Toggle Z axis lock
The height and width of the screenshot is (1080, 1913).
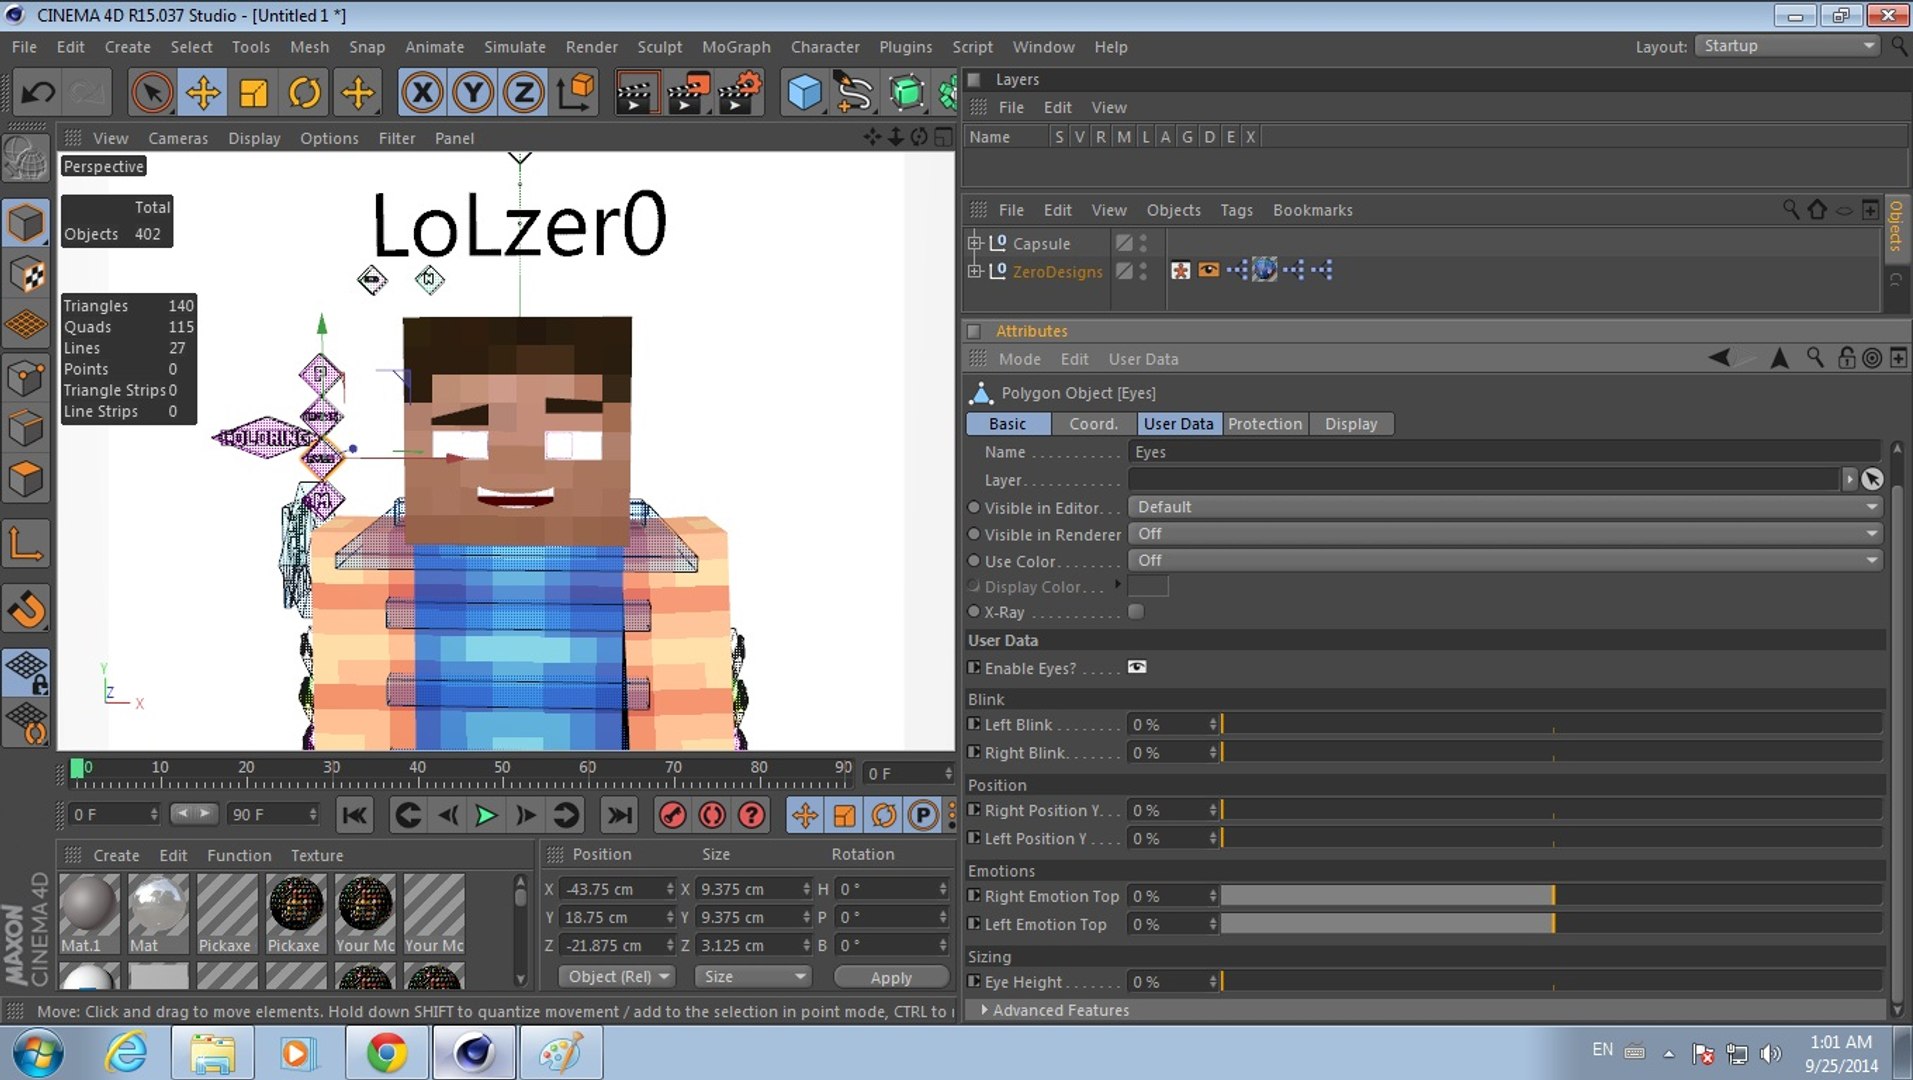coord(523,93)
